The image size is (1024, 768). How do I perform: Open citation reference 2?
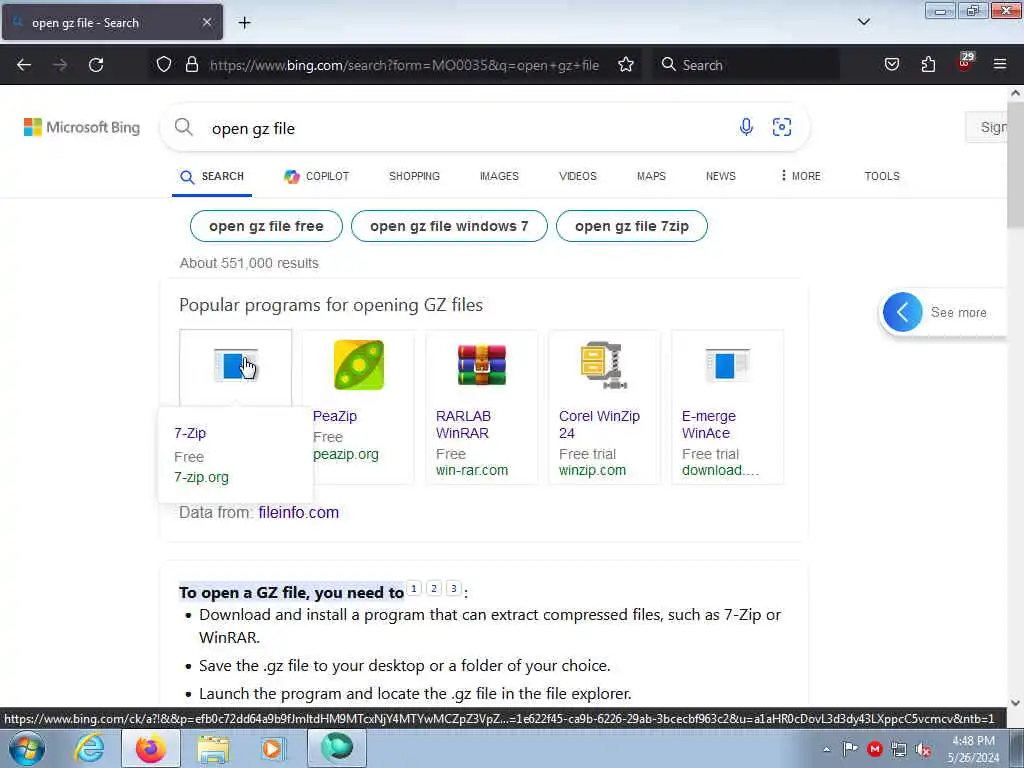point(434,588)
